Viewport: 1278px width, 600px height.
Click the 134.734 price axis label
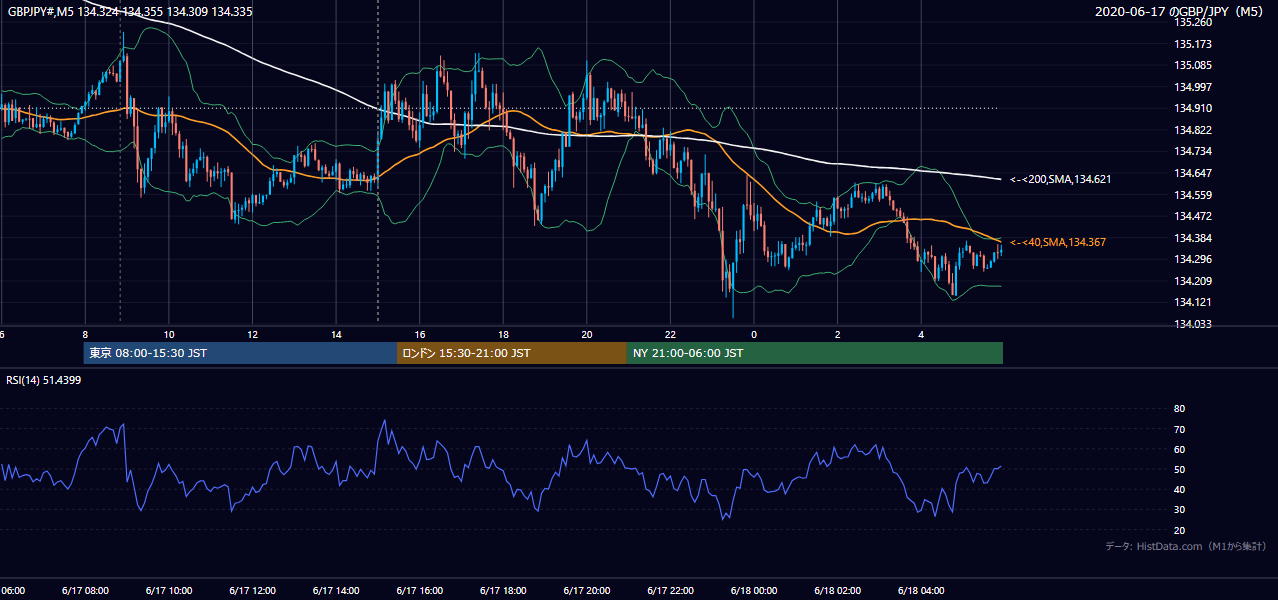1193,151
